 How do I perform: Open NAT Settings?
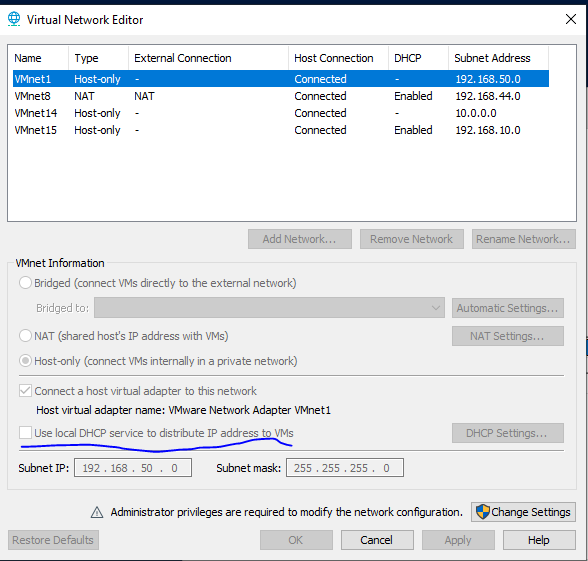click(508, 336)
